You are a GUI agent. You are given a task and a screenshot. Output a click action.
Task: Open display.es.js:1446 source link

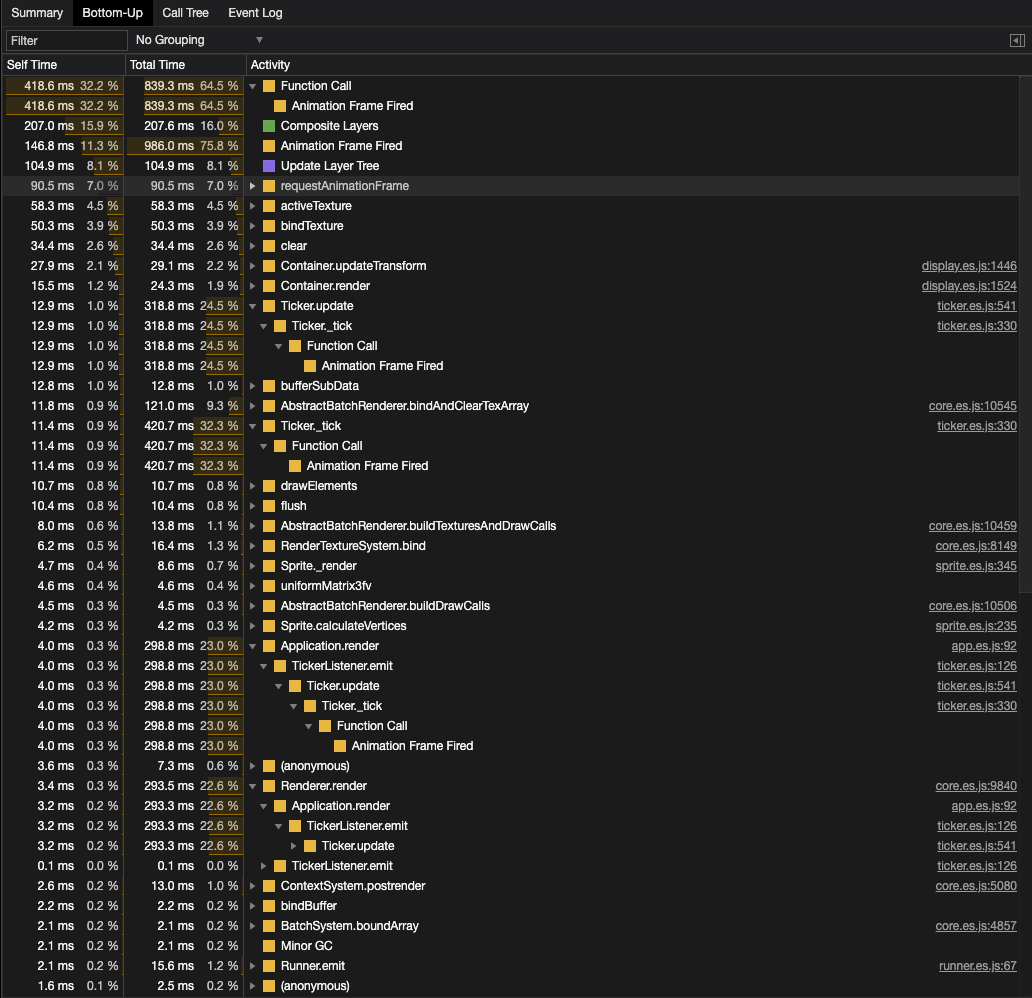pos(969,266)
